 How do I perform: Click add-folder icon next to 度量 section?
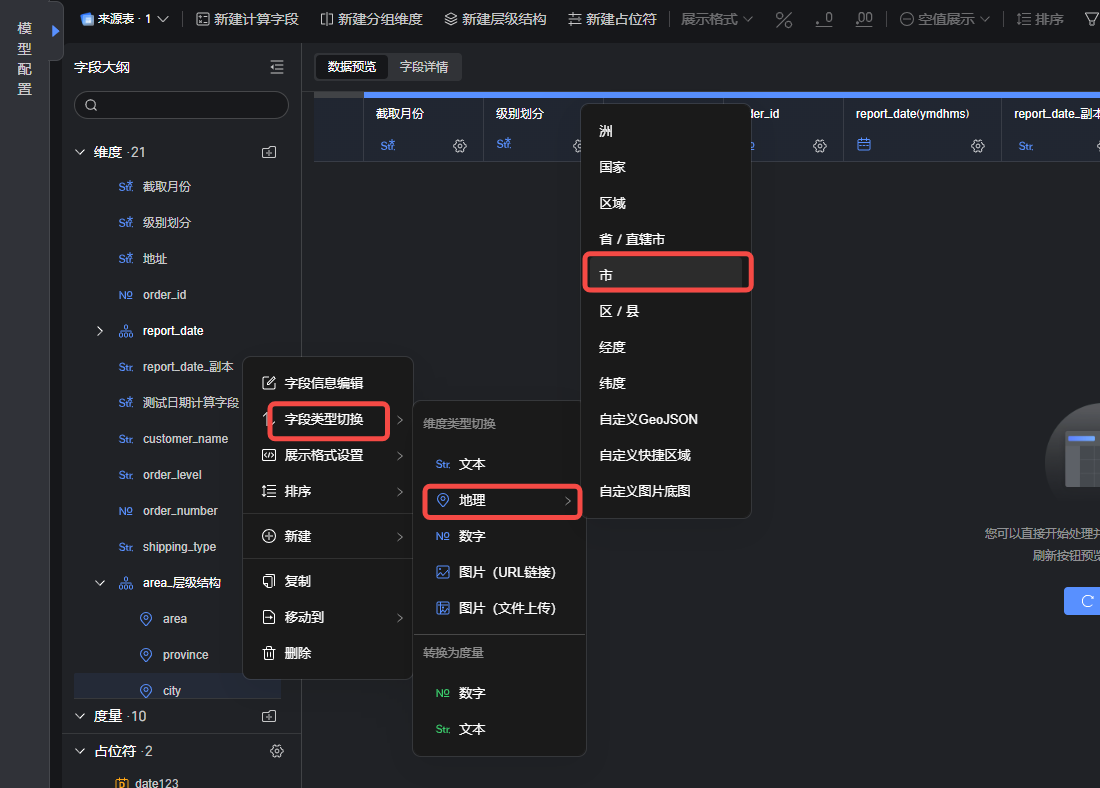click(268, 716)
